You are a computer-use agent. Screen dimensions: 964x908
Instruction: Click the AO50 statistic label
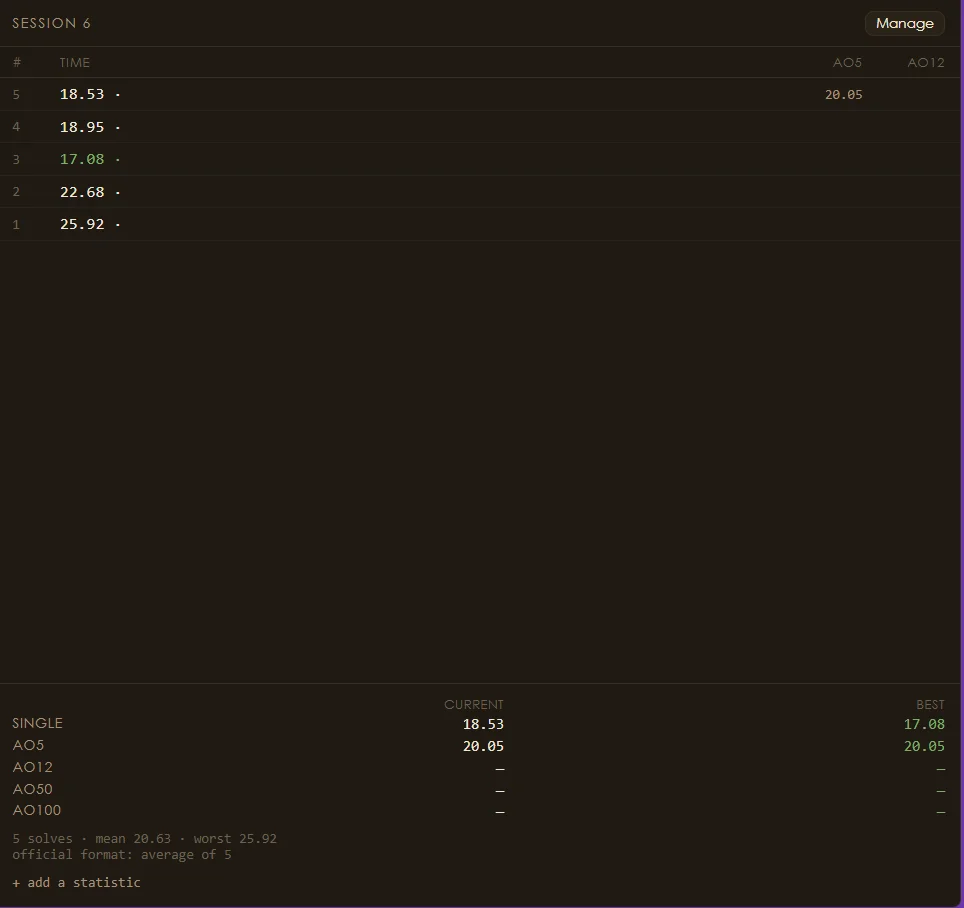[33, 789]
